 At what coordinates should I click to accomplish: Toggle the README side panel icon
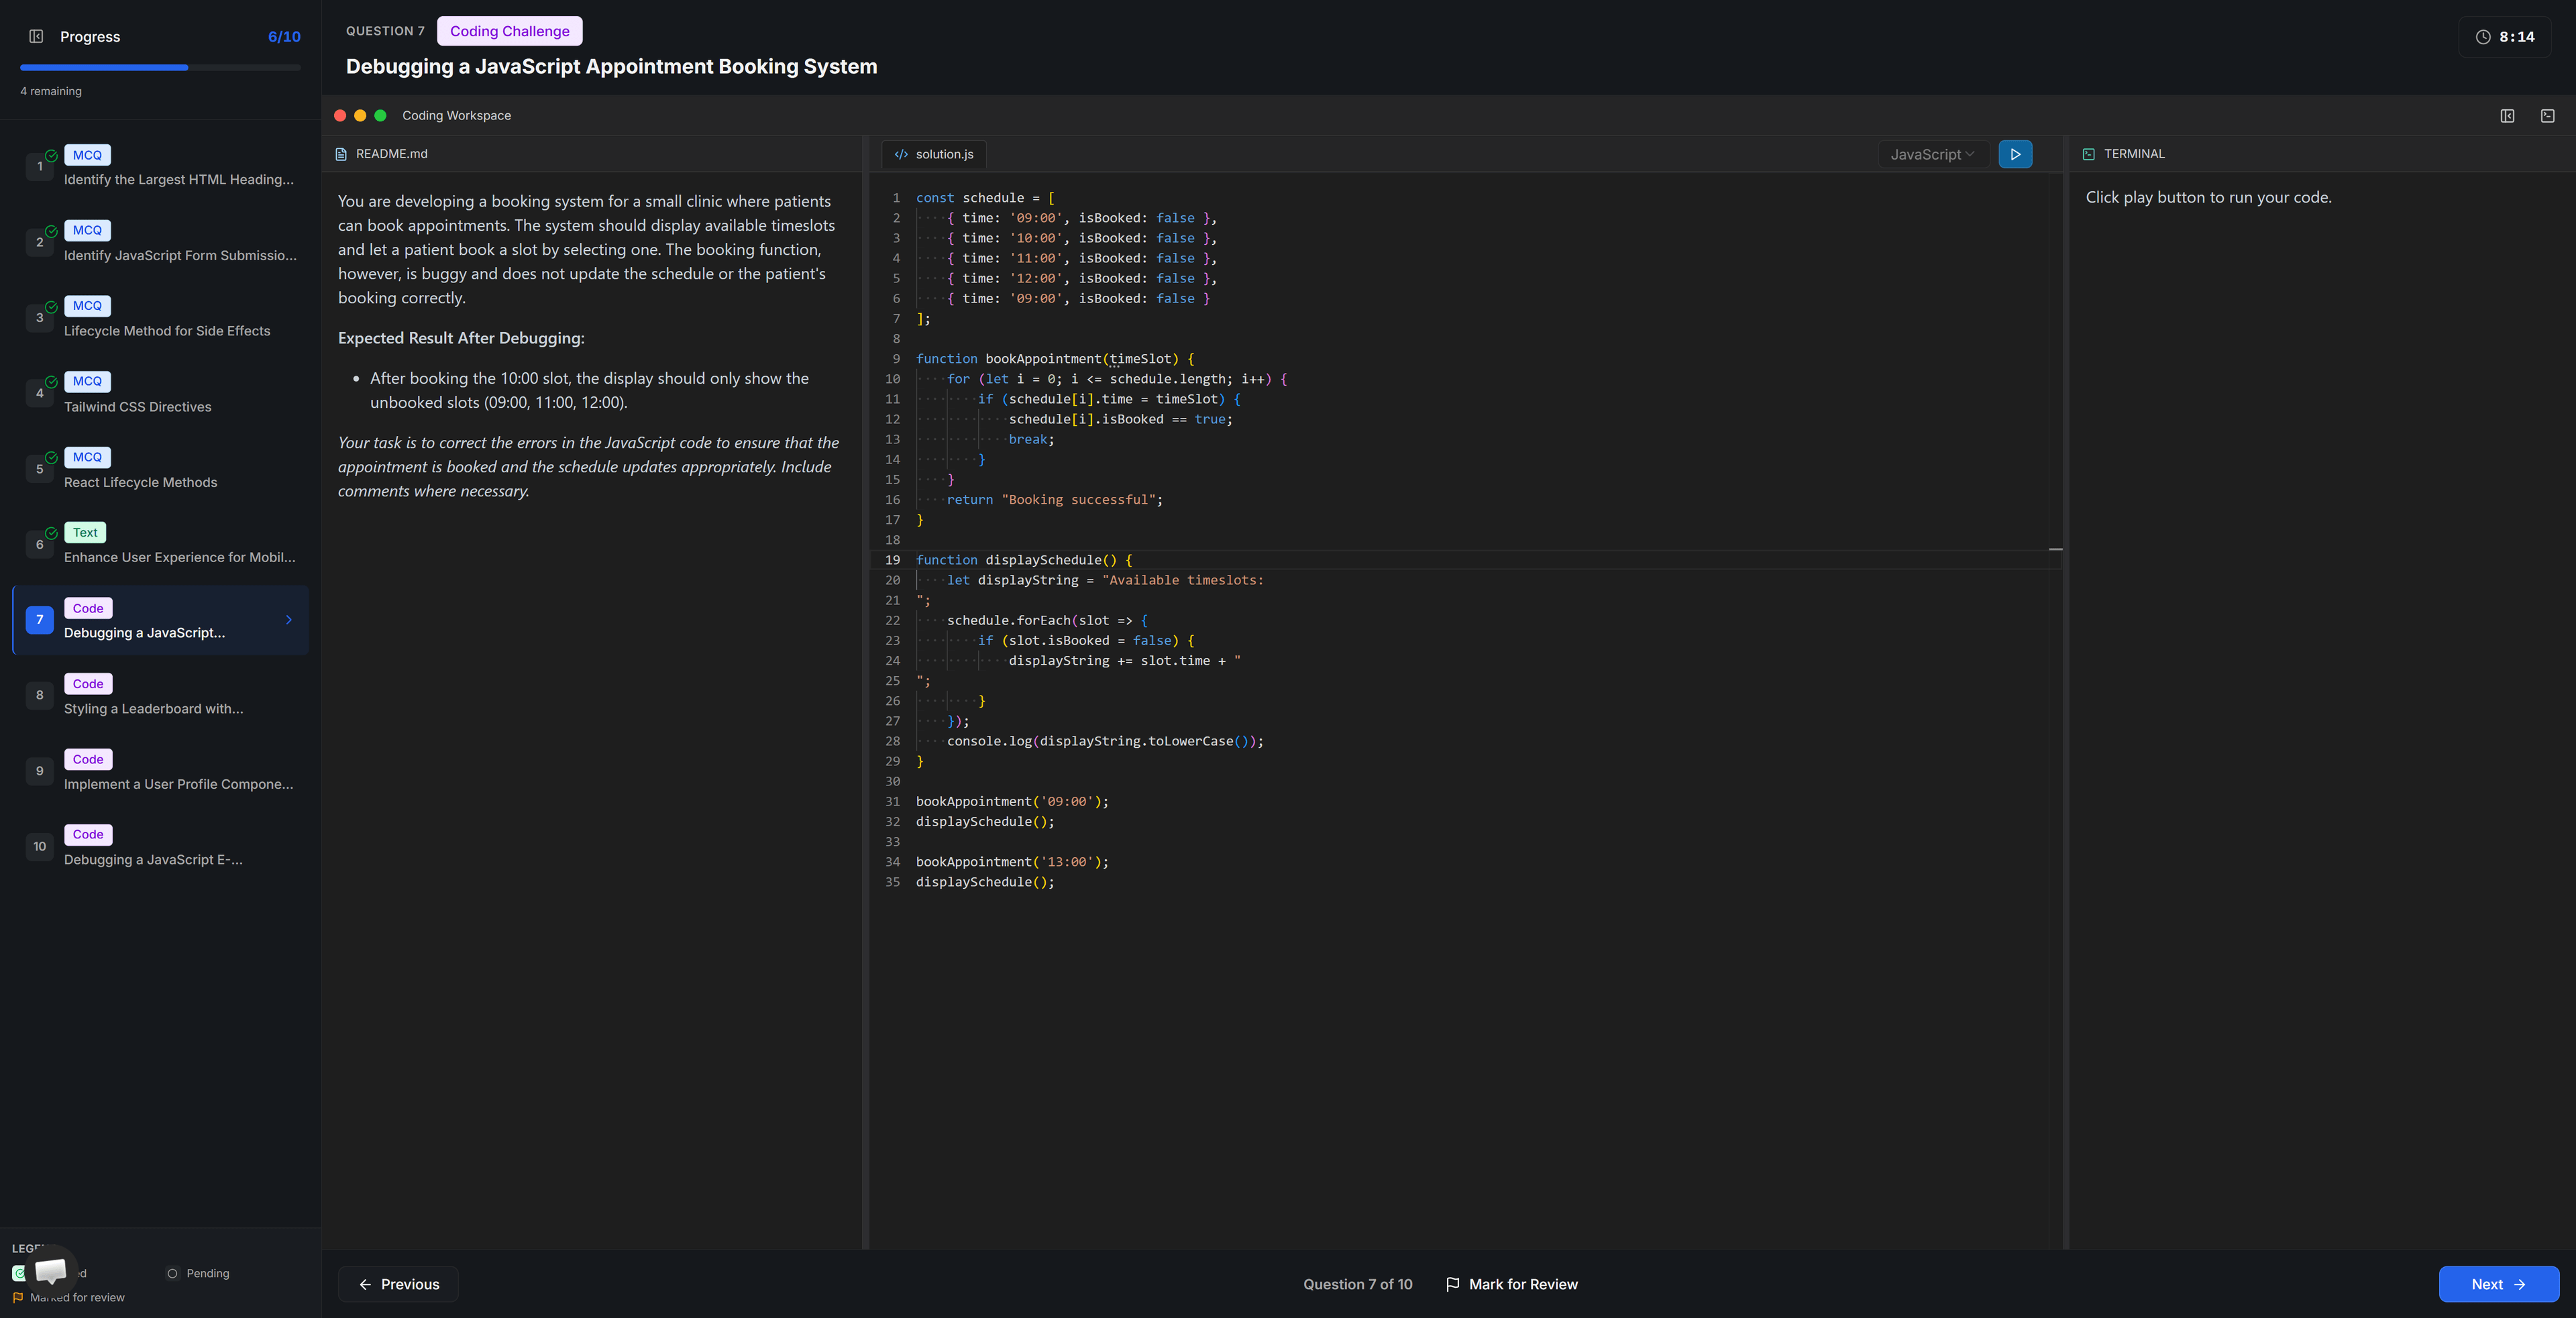point(2507,116)
